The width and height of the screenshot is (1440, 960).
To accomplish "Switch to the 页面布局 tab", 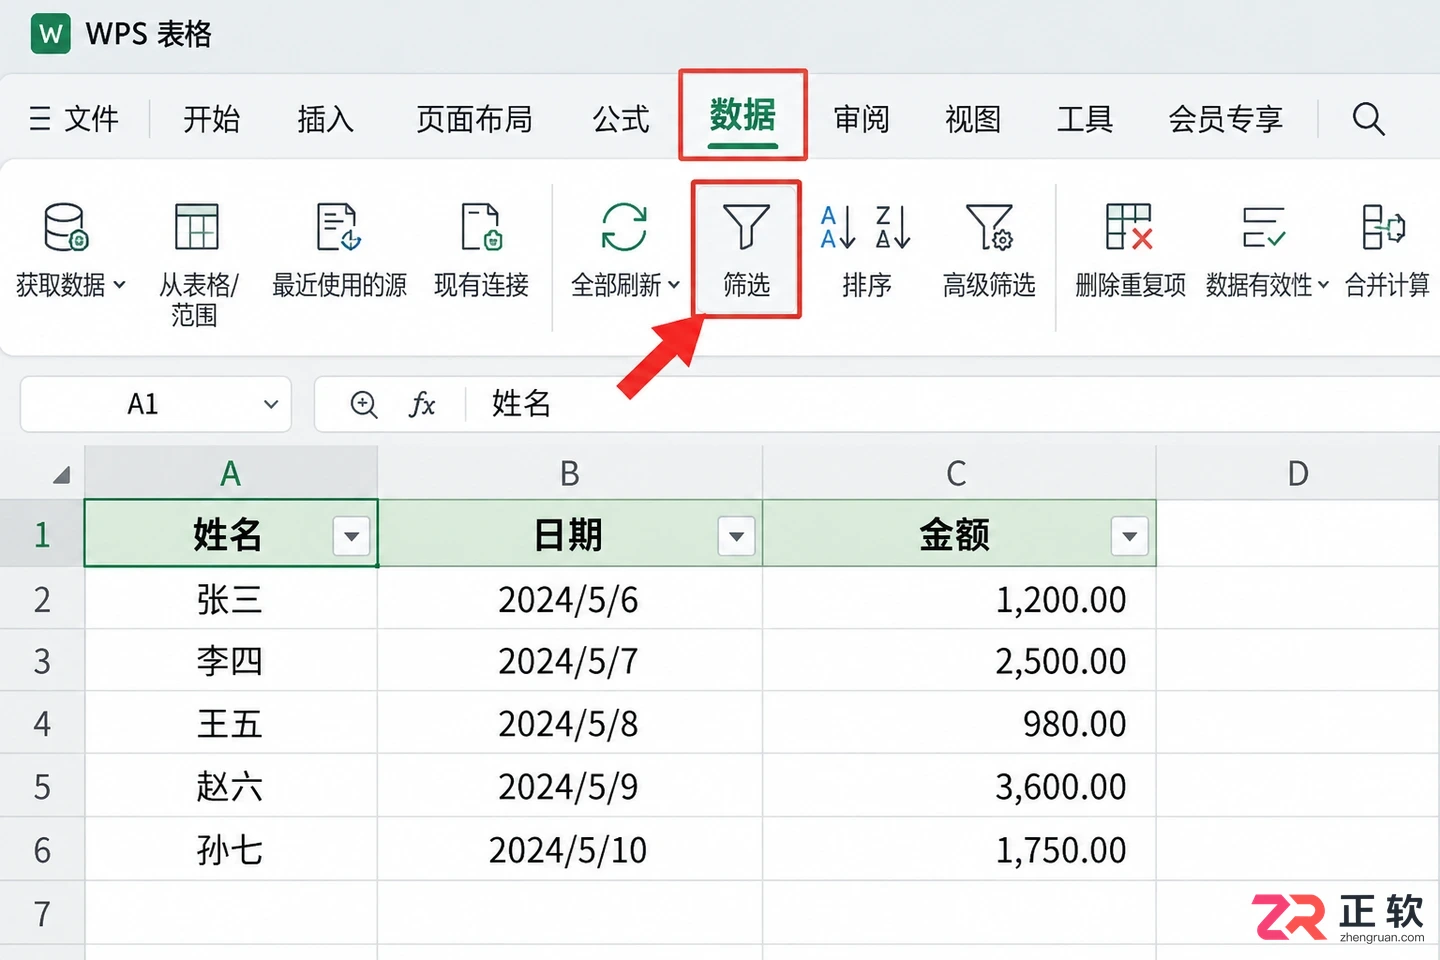I will (474, 119).
